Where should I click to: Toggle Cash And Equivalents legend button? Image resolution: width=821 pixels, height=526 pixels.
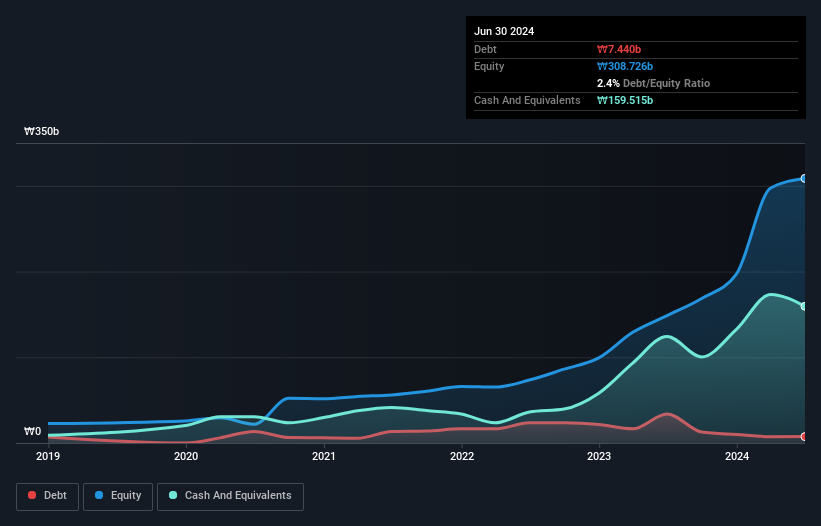coord(230,496)
